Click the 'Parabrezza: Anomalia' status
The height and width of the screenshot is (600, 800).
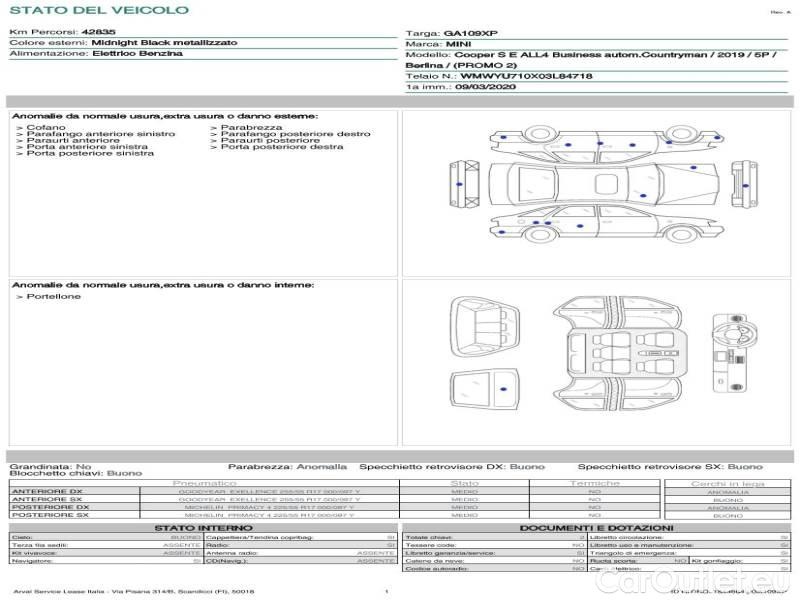287,467
